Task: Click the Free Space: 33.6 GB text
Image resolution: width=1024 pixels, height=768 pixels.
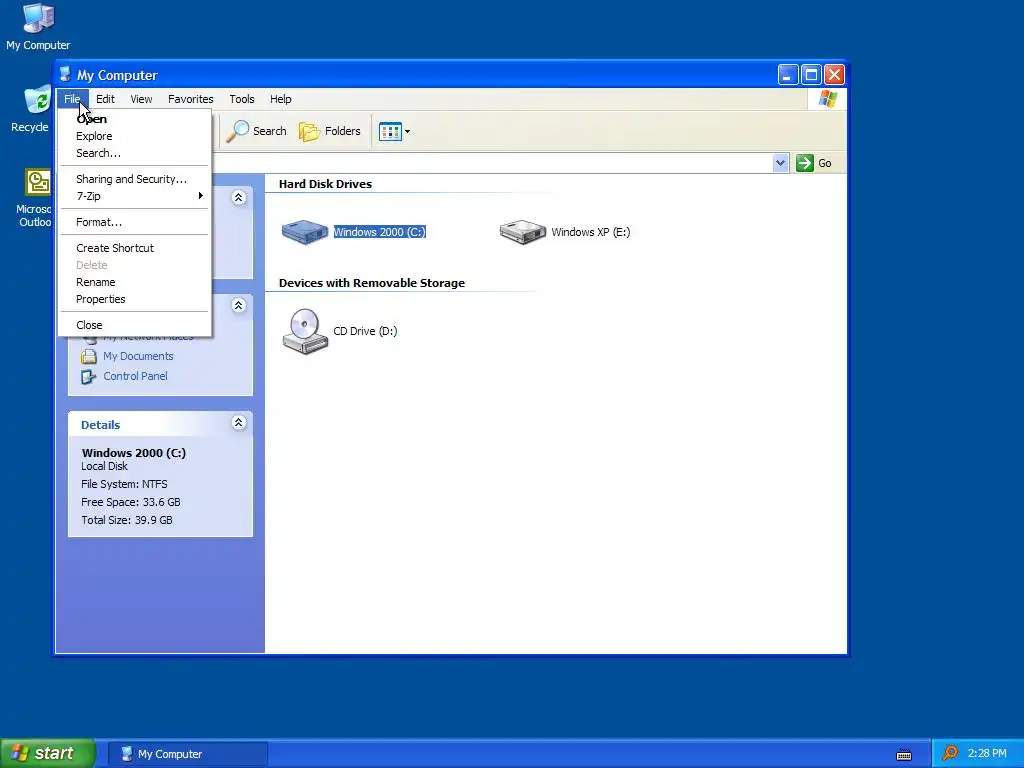Action: click(131, 502)
